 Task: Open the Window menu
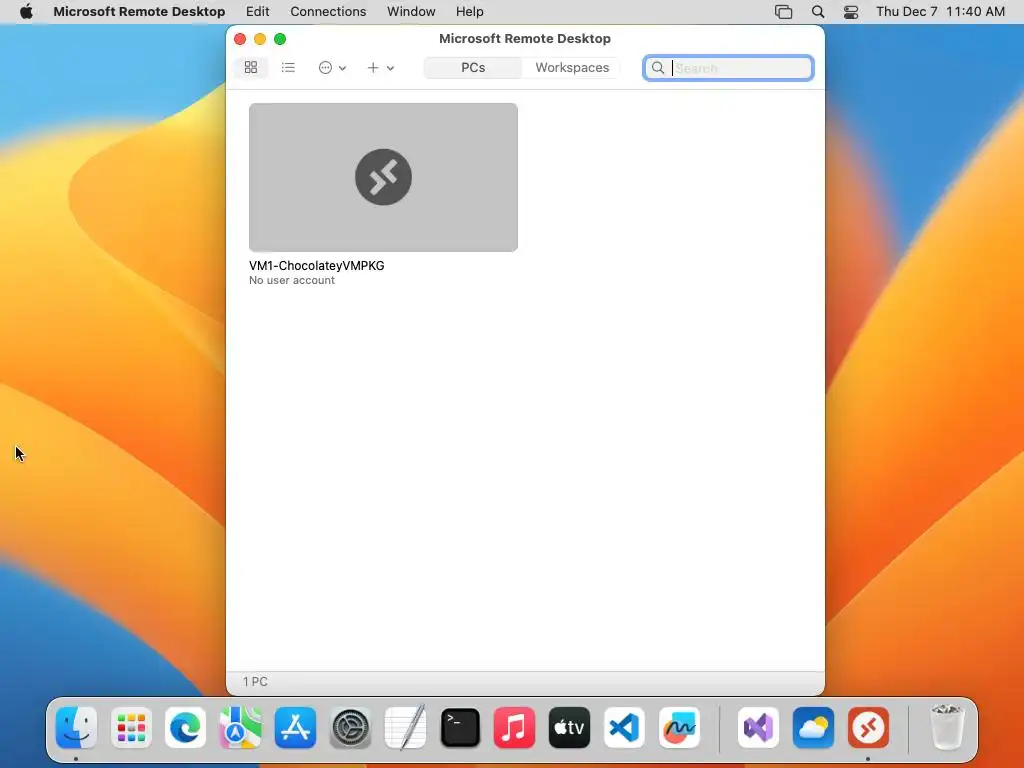click(x=411, y=12)
